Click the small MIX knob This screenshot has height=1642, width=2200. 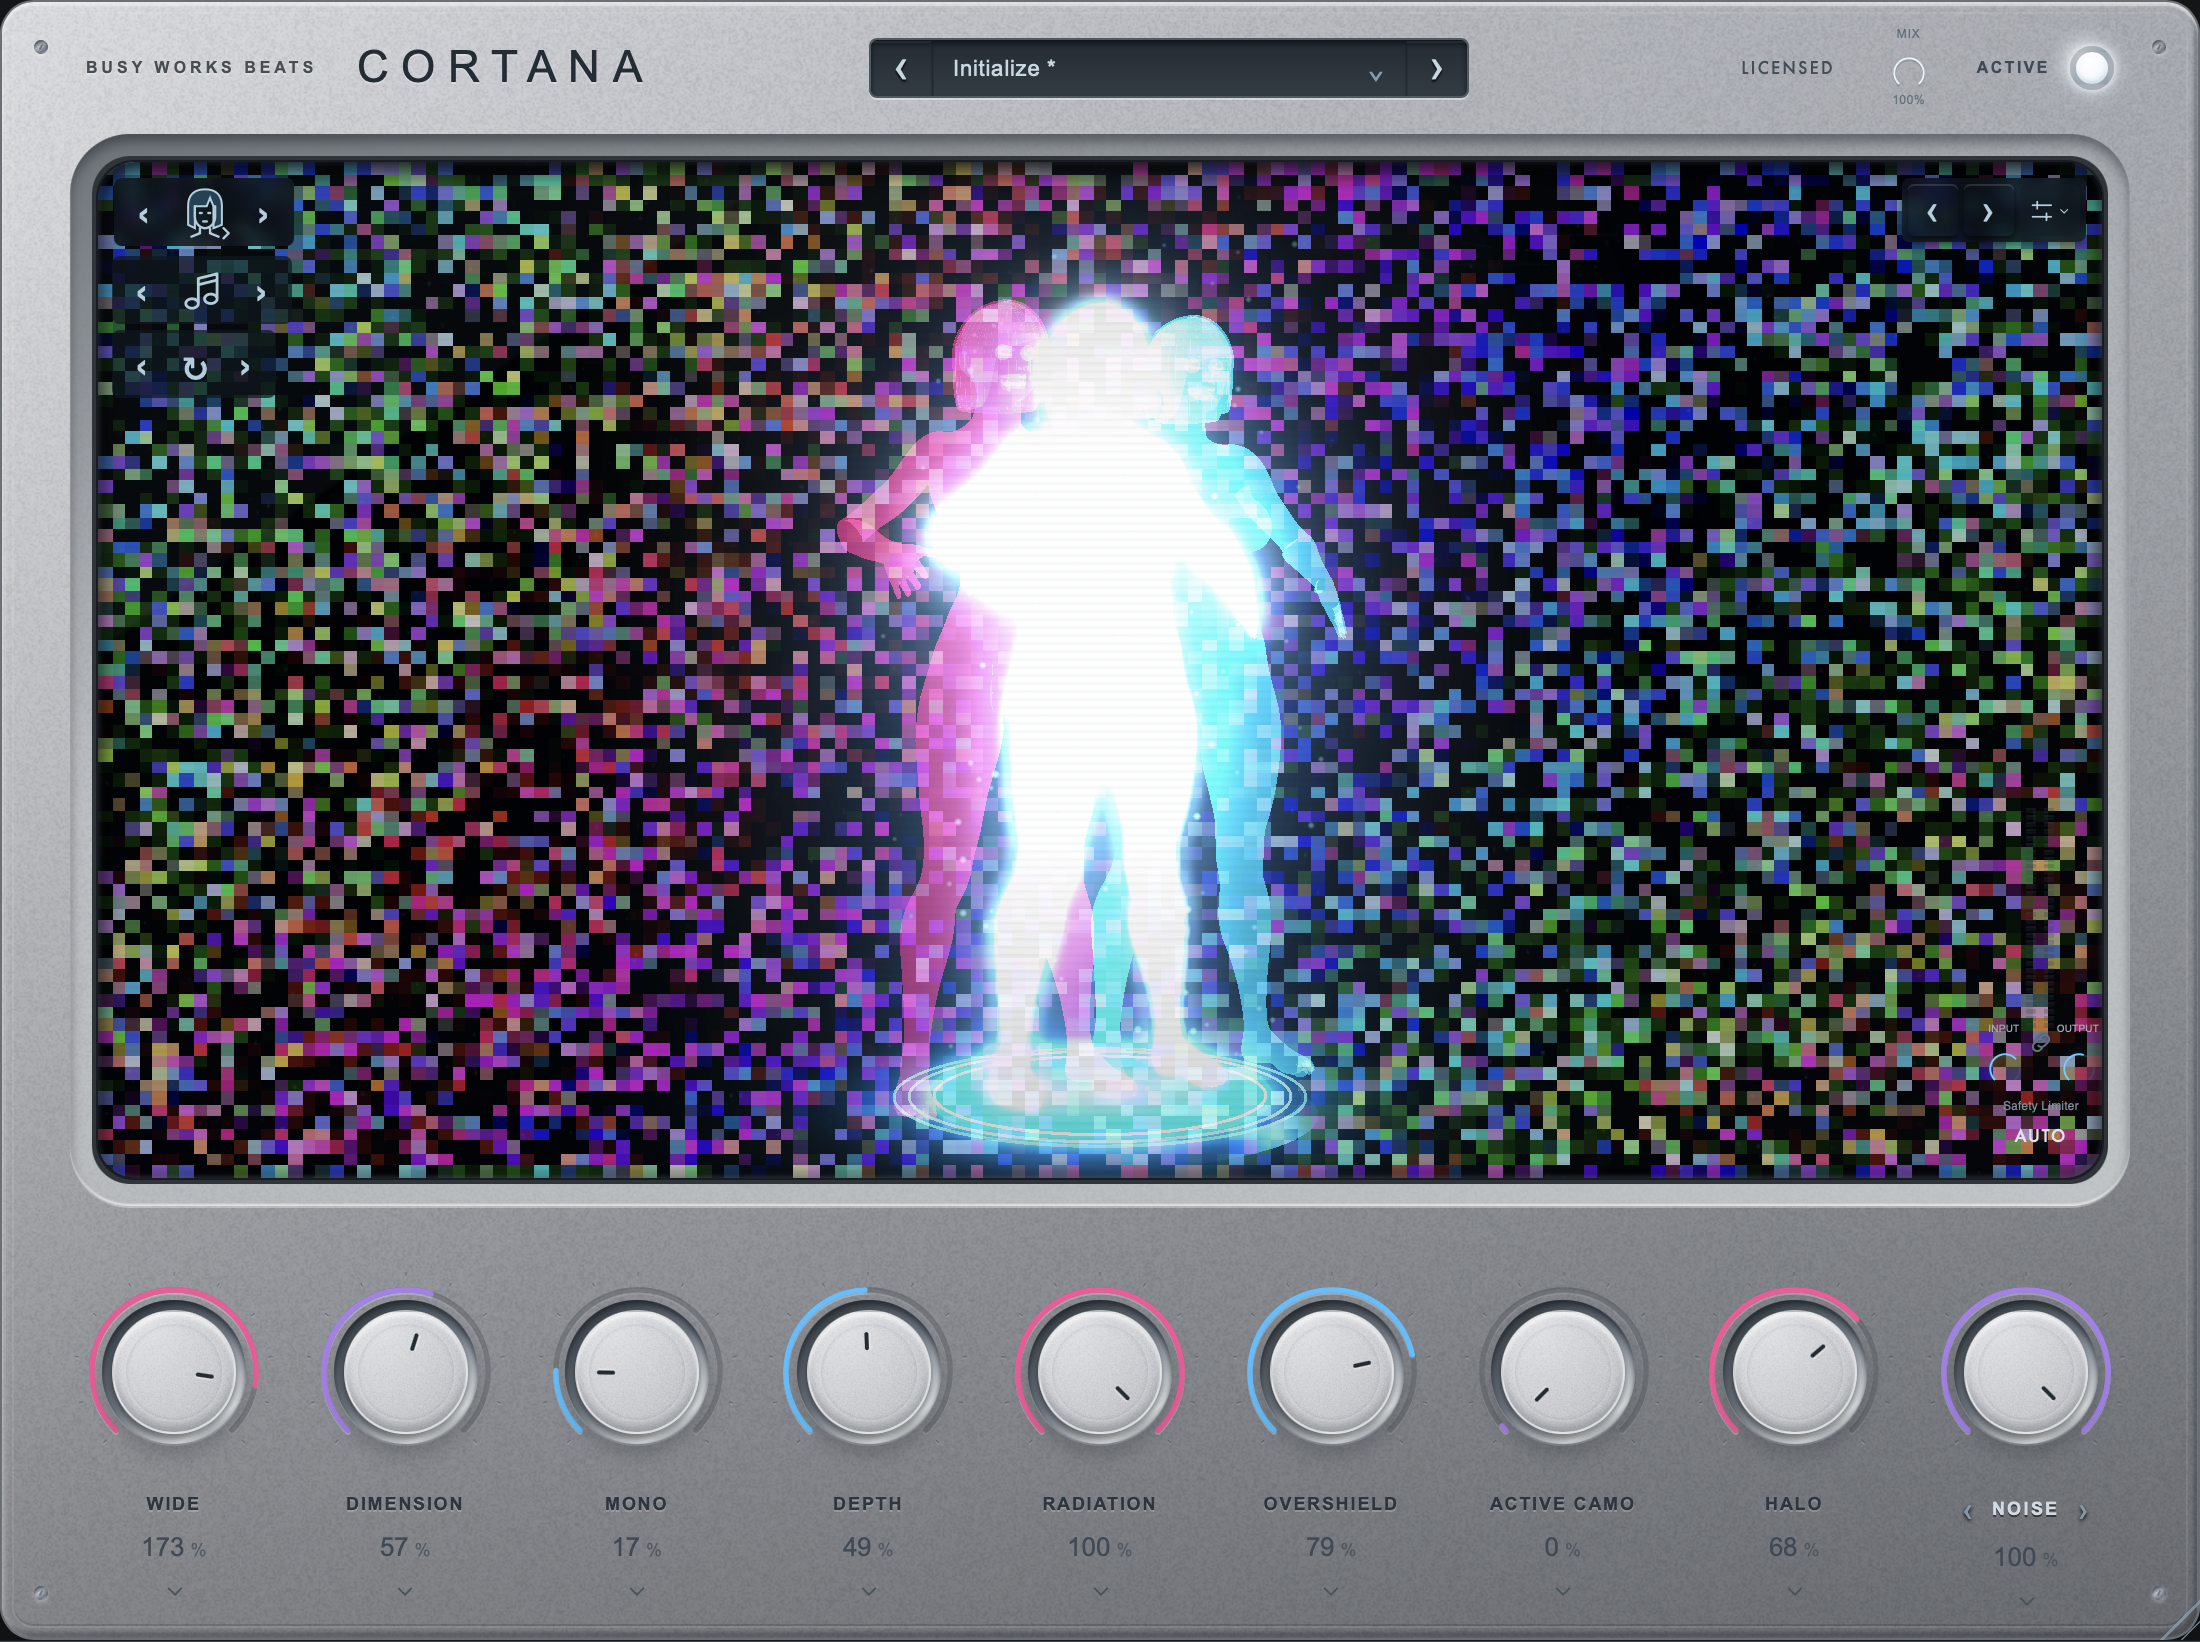click(1908, 71)
